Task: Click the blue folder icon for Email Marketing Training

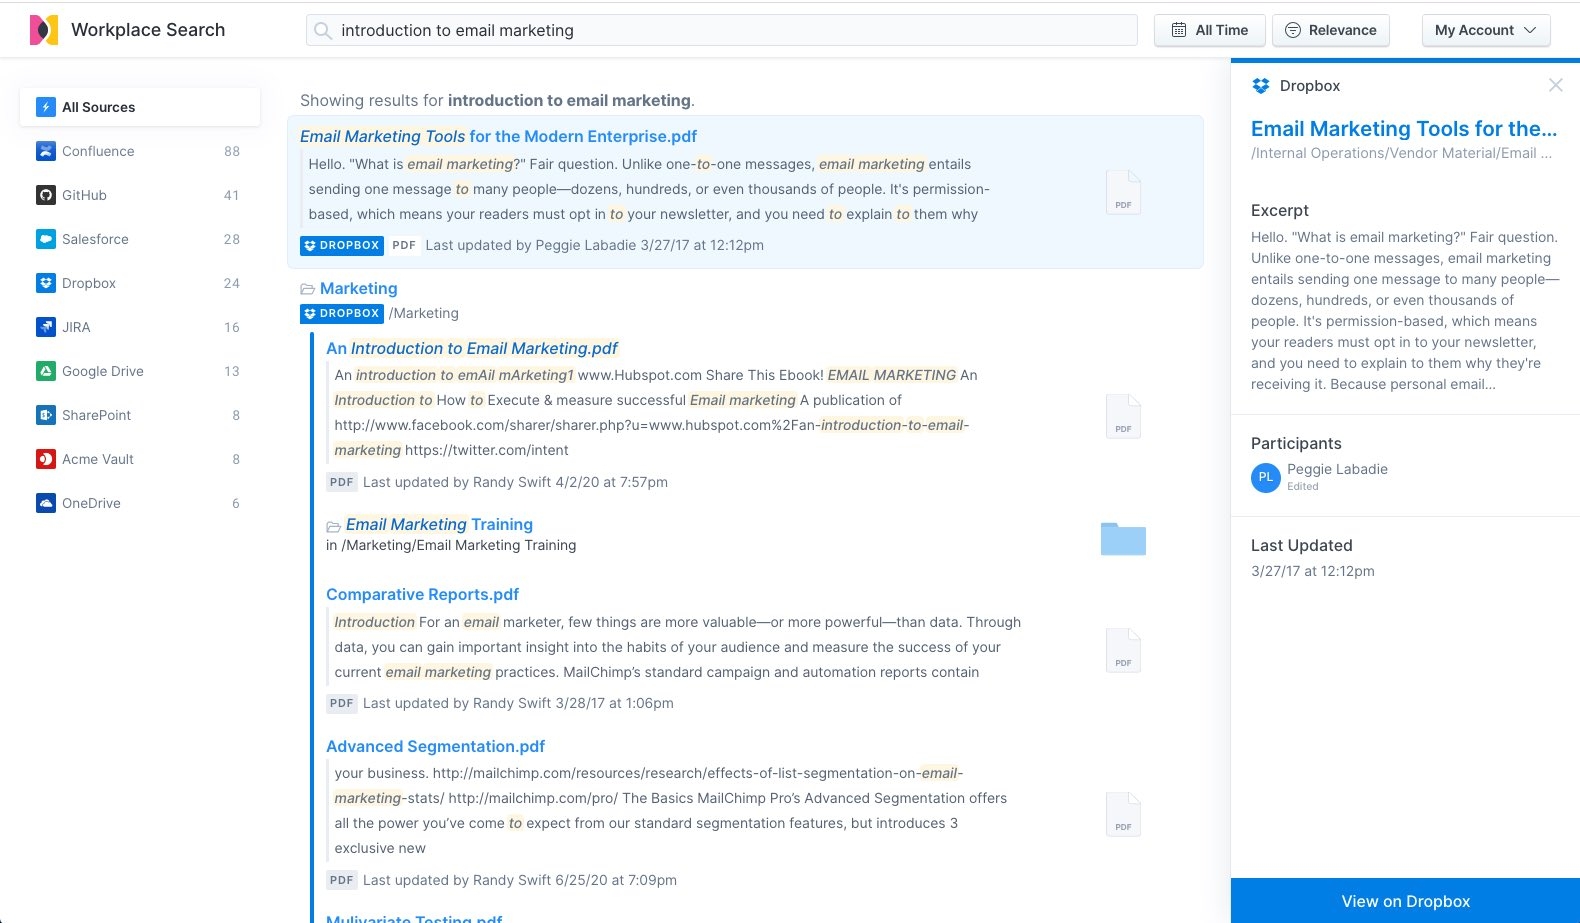Action: coord(1123,538)
